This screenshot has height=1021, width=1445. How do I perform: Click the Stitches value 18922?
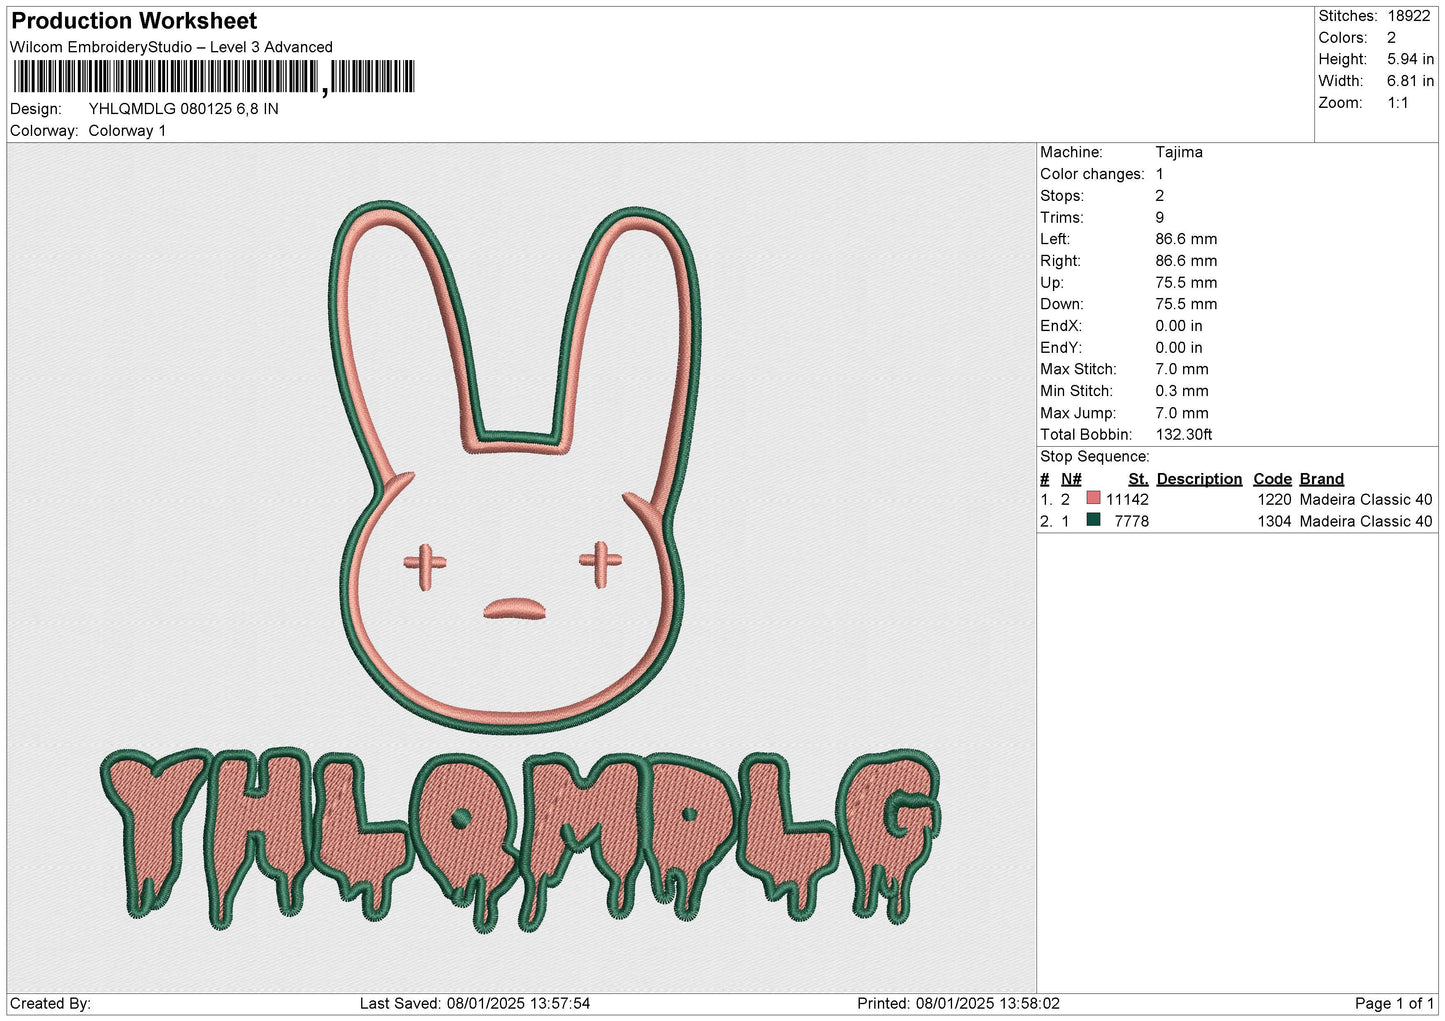[1409, 16]
